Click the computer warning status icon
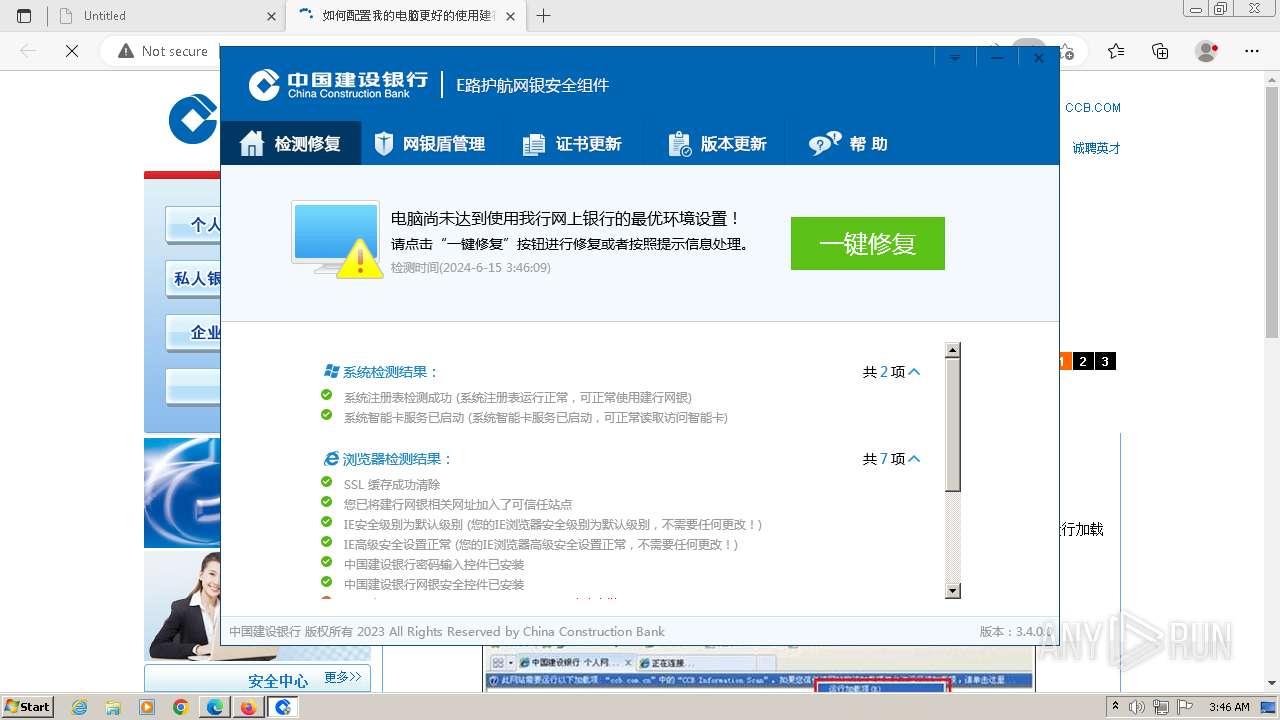The height and width of the screenshot is (720, 1280). (x=337, y=238)
